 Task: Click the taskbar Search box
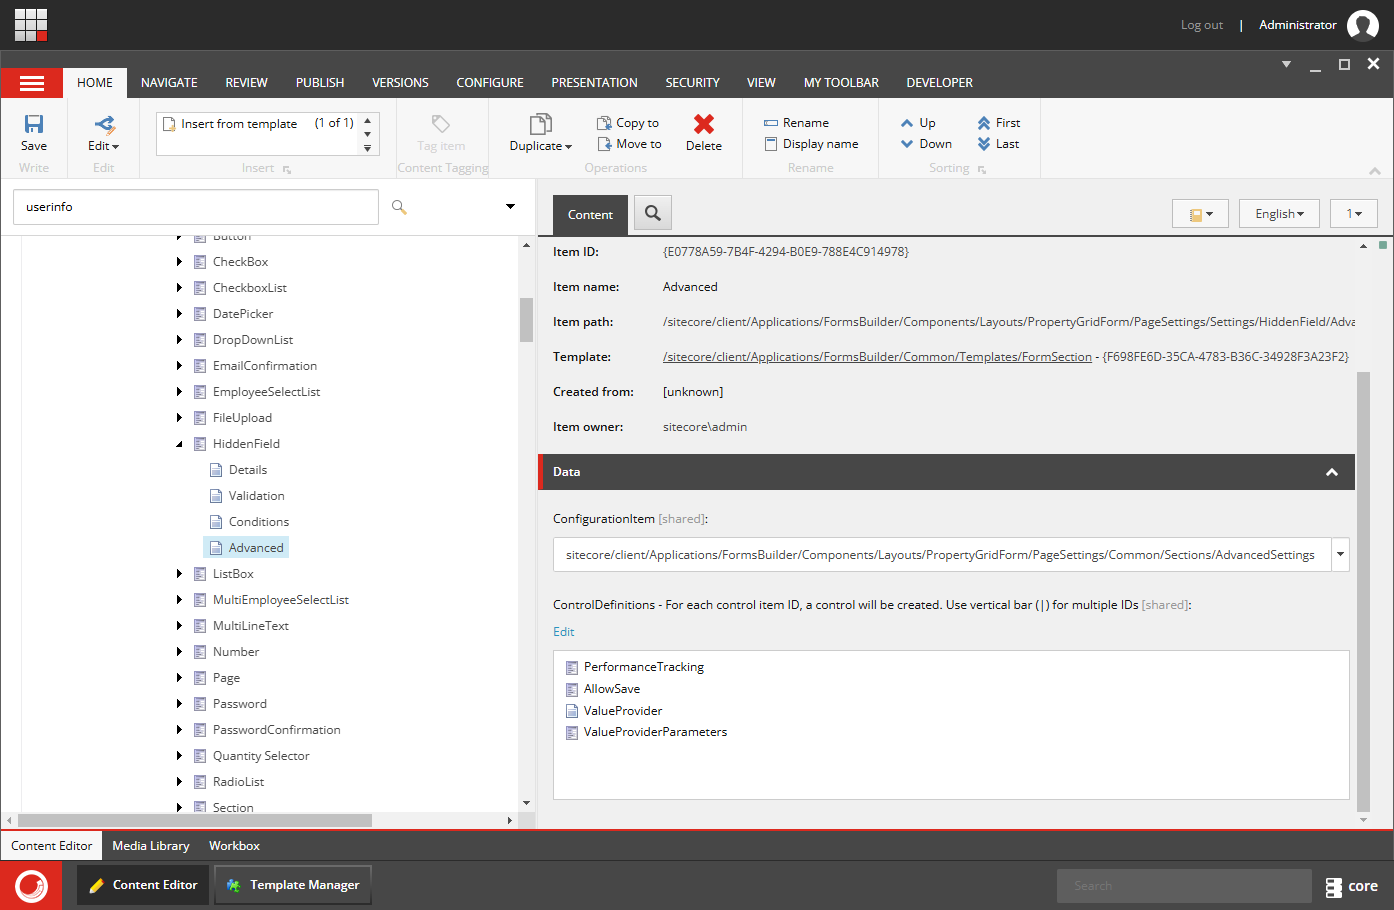pyautogui.click(x=1184, y=886)
